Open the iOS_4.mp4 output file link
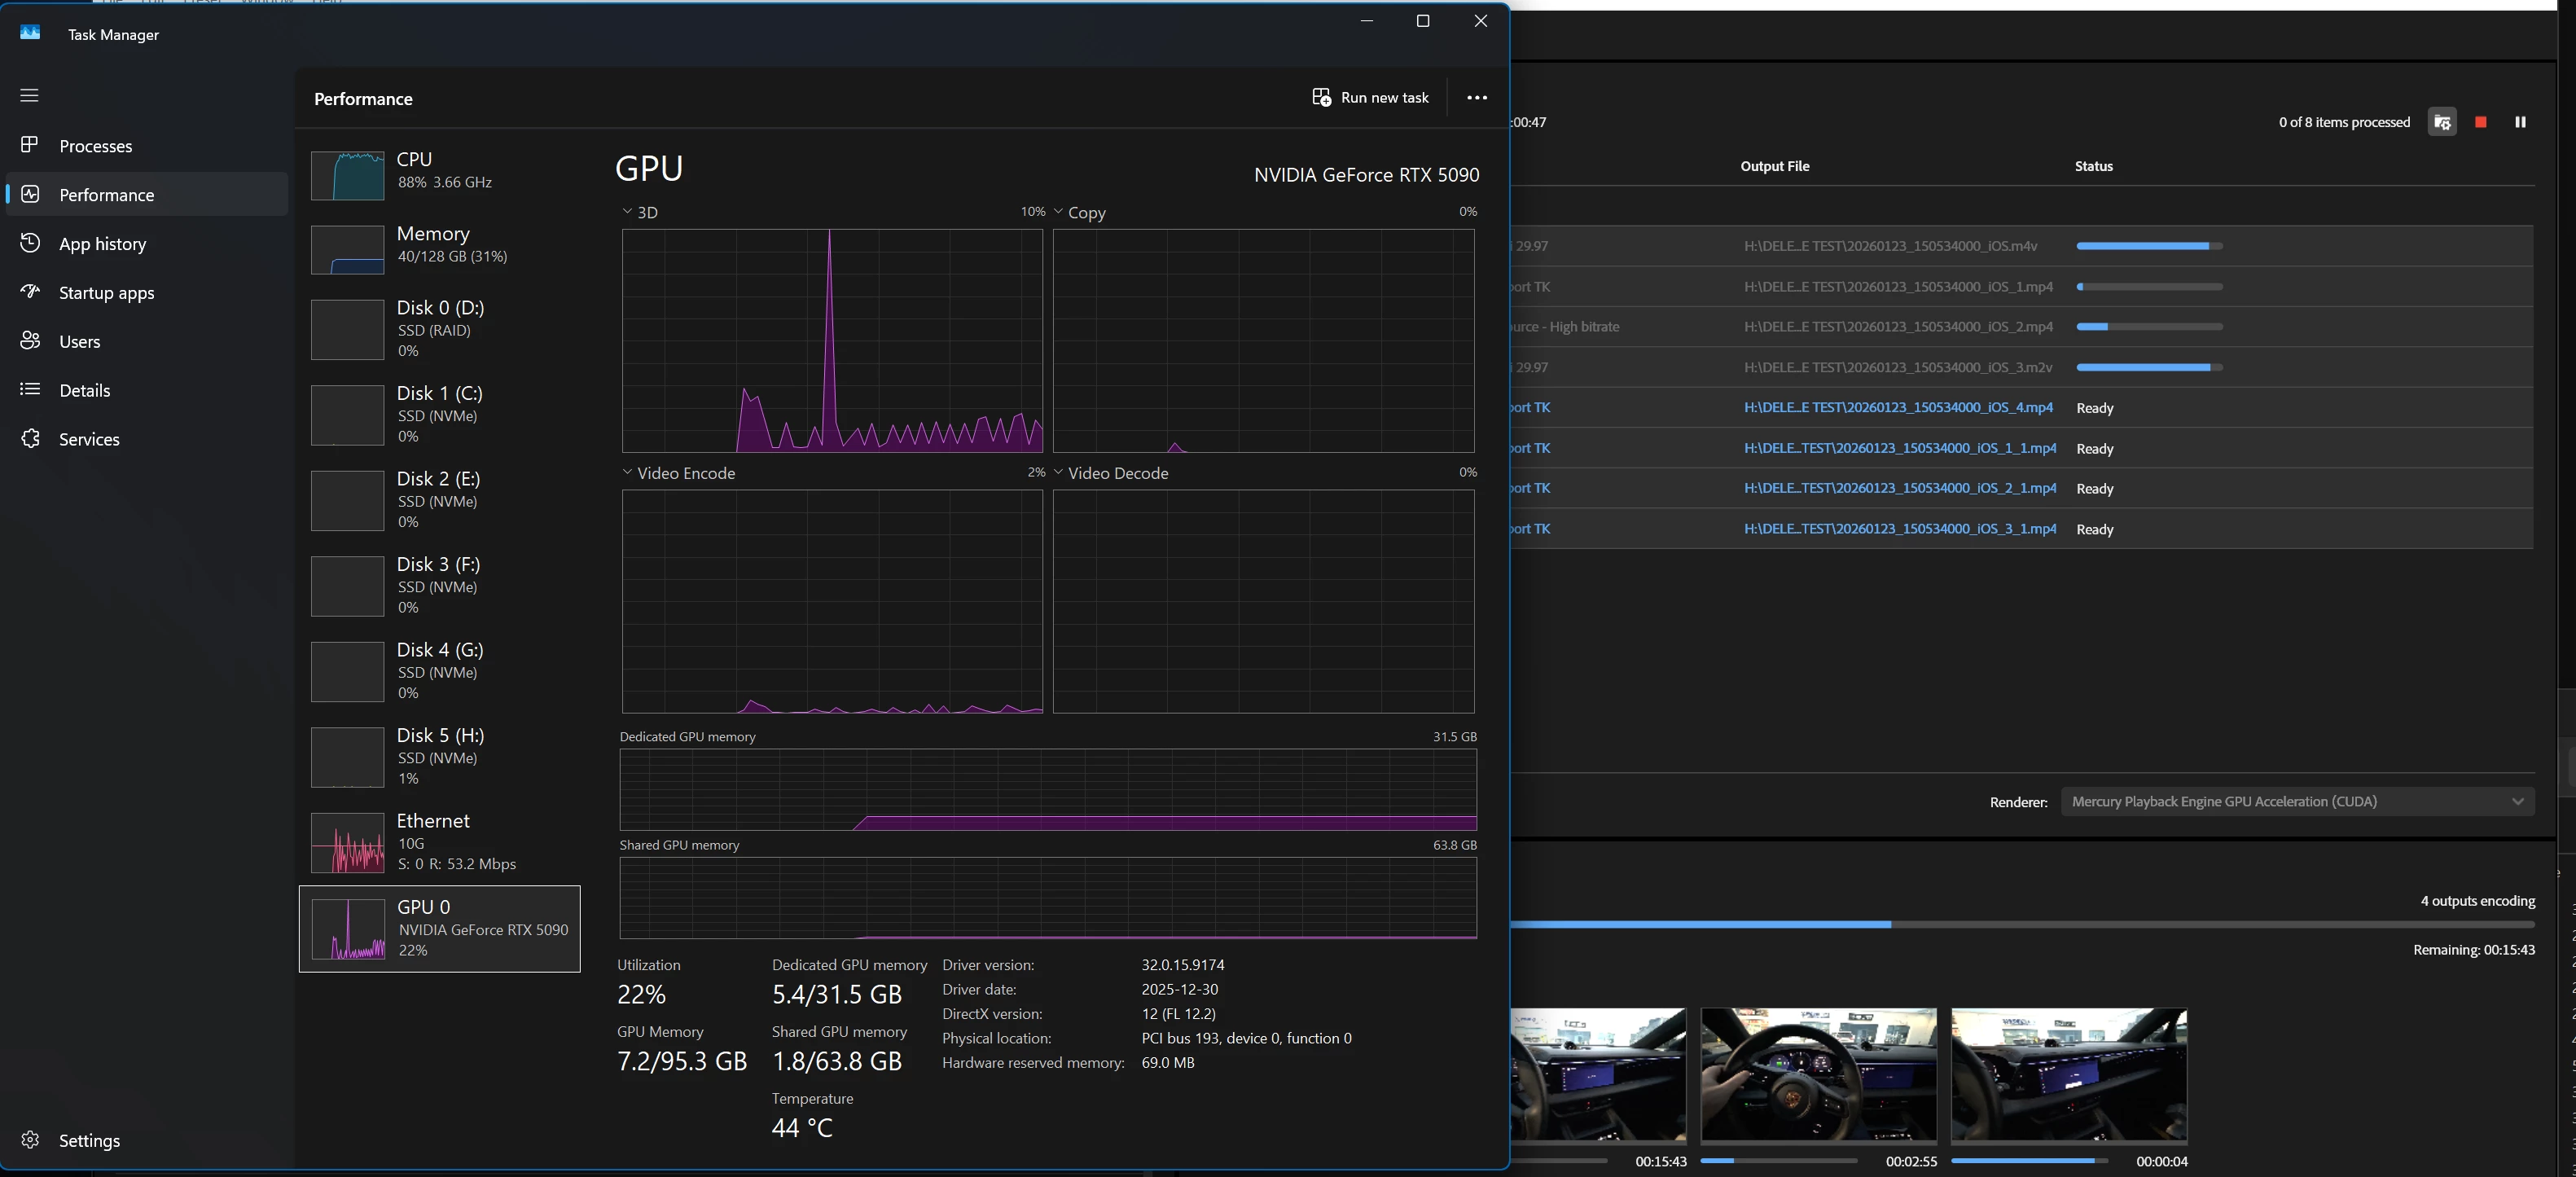 [x=1897, y=408]
